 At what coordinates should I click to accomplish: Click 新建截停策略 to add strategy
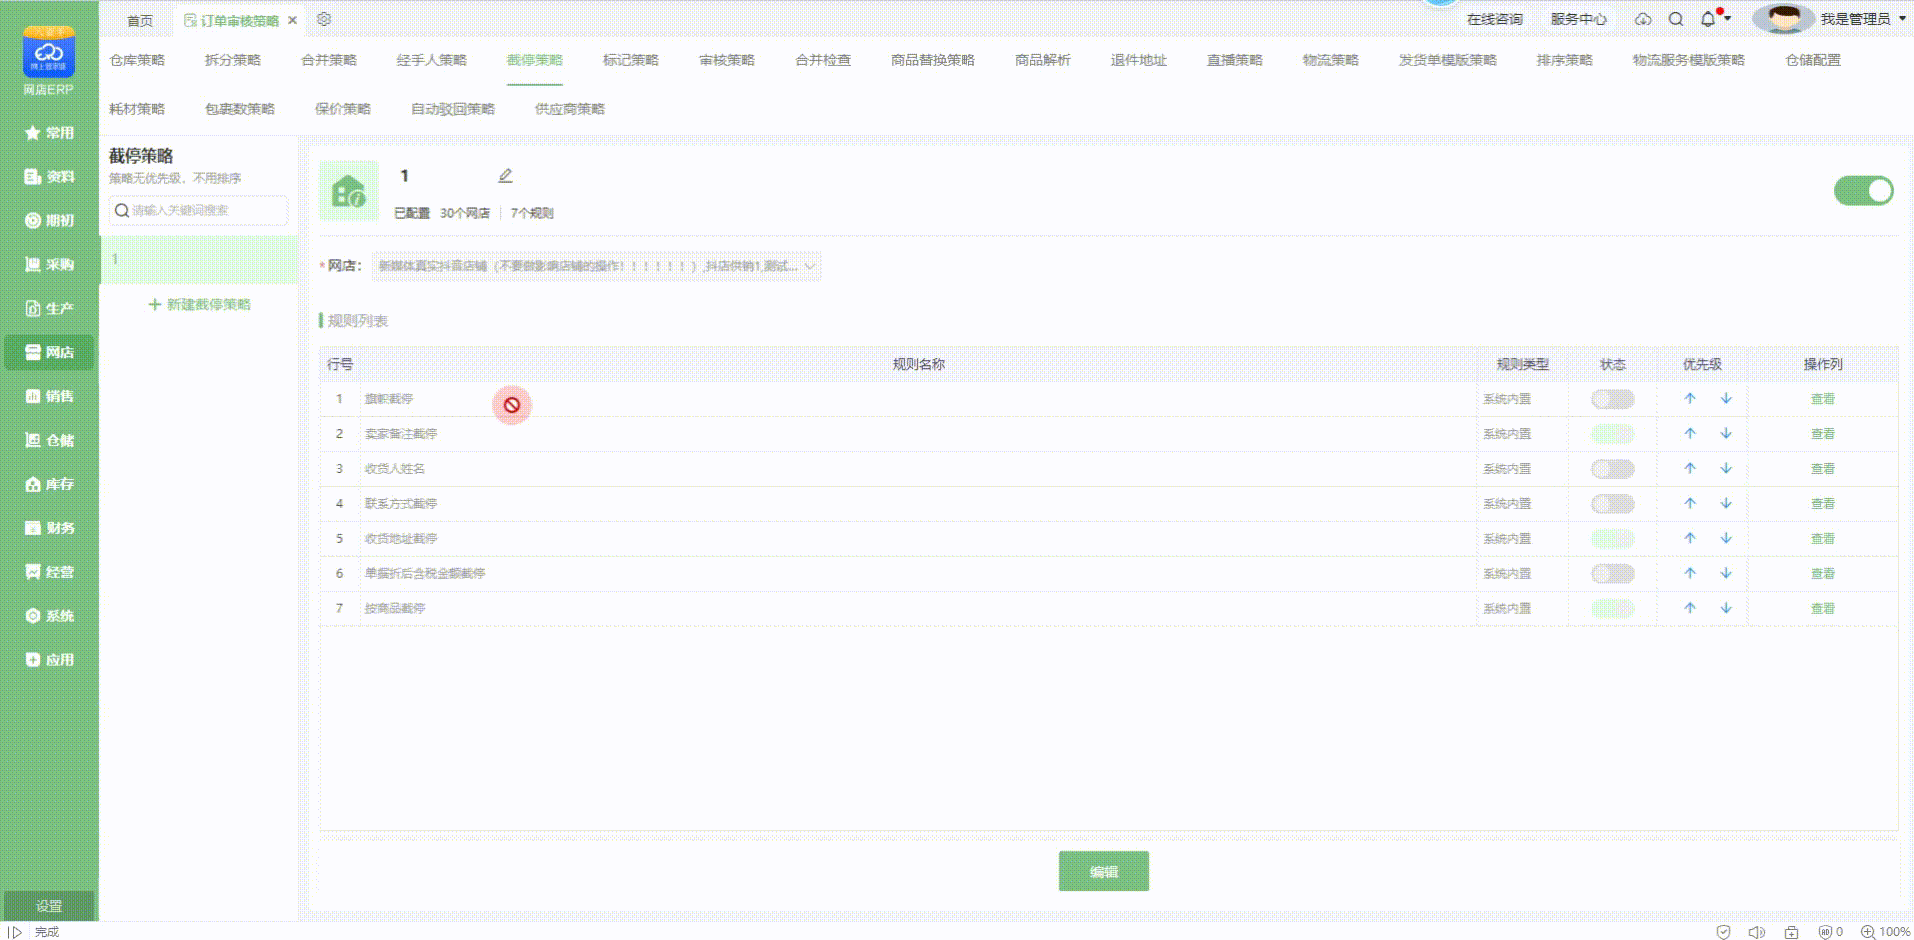(x=200, y=304)
